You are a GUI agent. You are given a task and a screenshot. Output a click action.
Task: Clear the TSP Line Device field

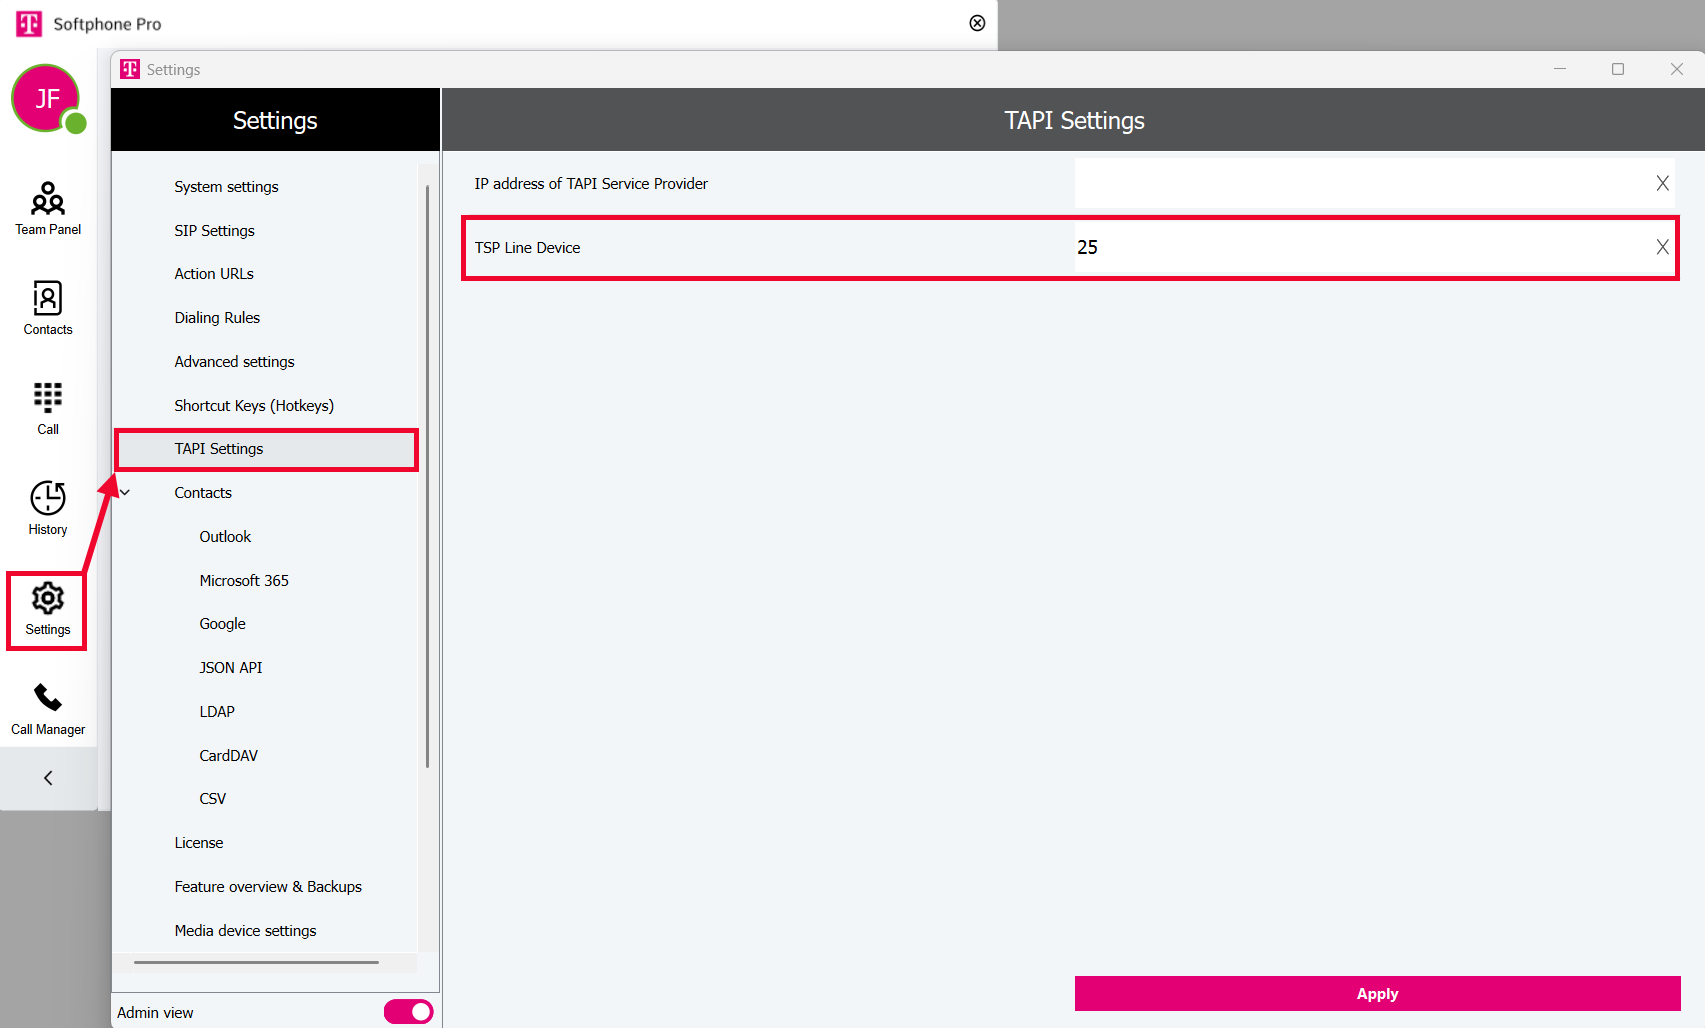pos(1662,247)
